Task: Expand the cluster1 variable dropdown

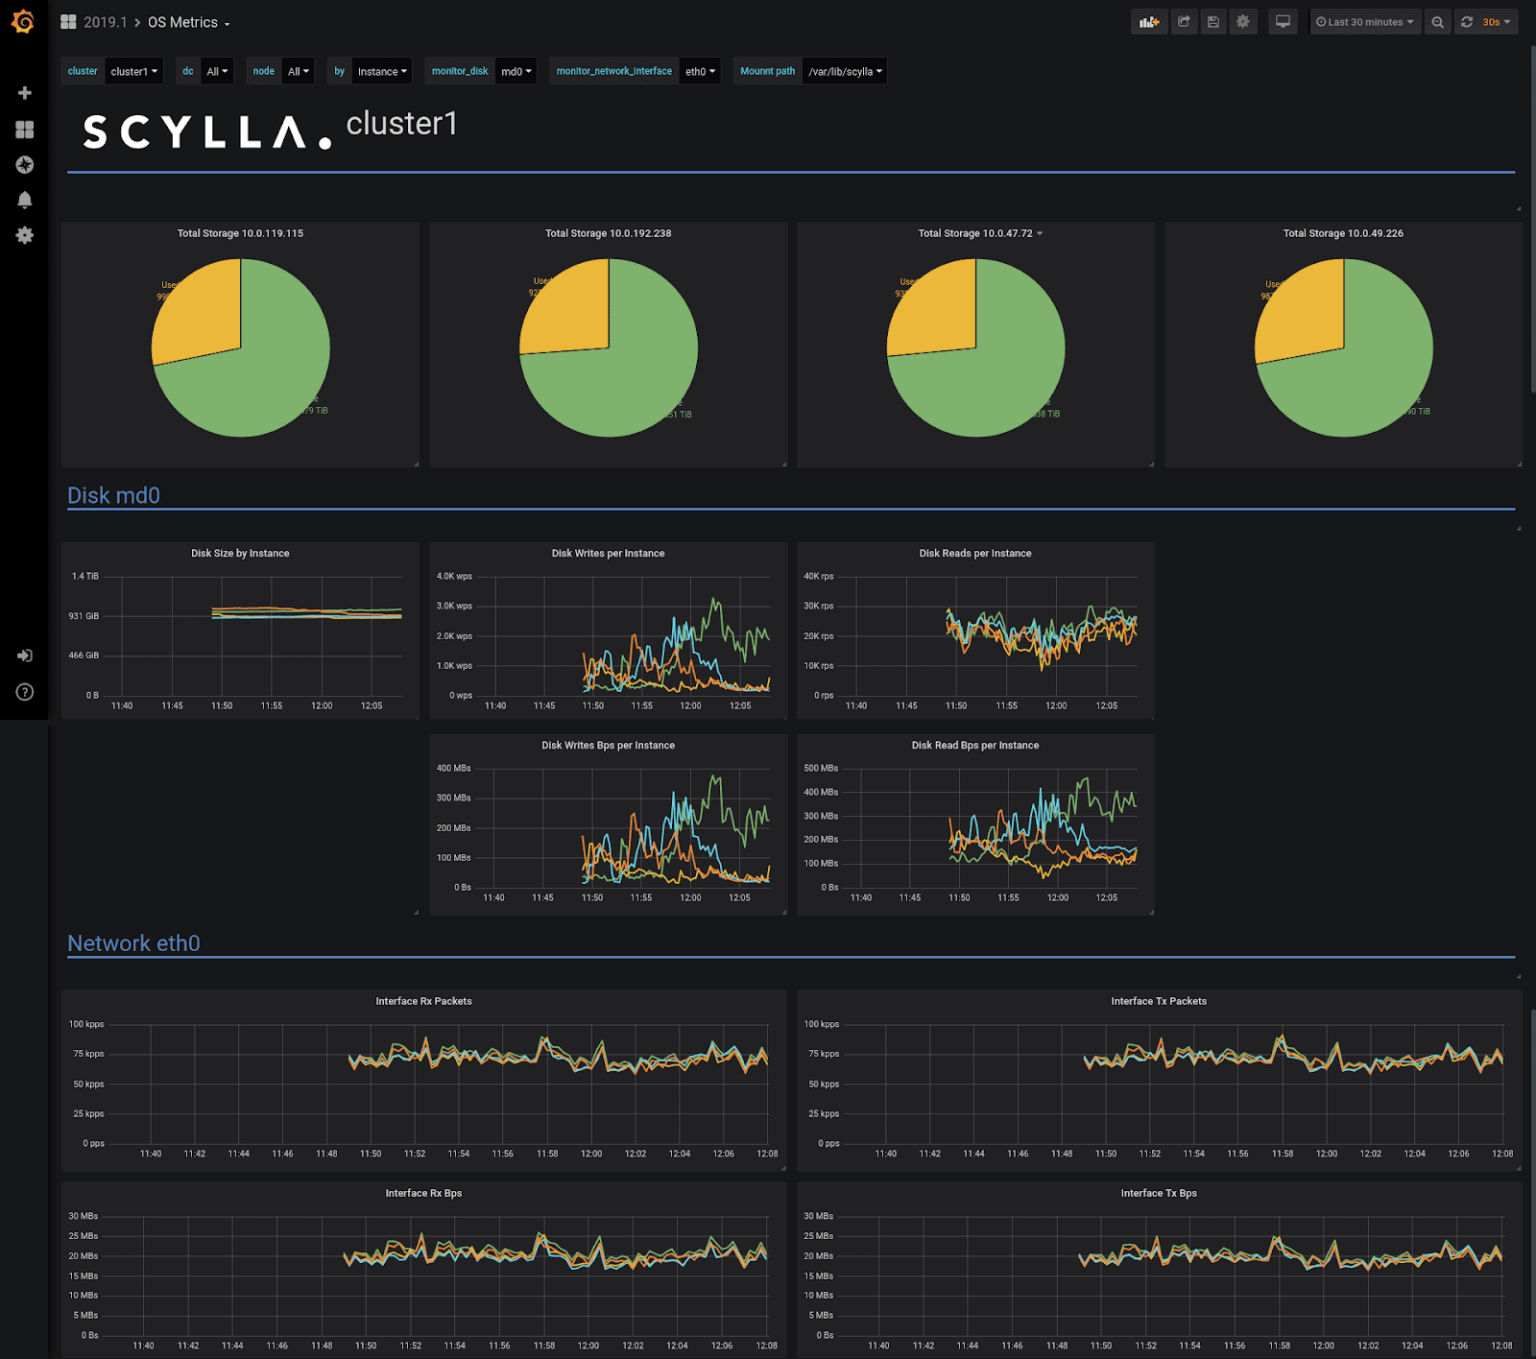Action: pos(133,71)
